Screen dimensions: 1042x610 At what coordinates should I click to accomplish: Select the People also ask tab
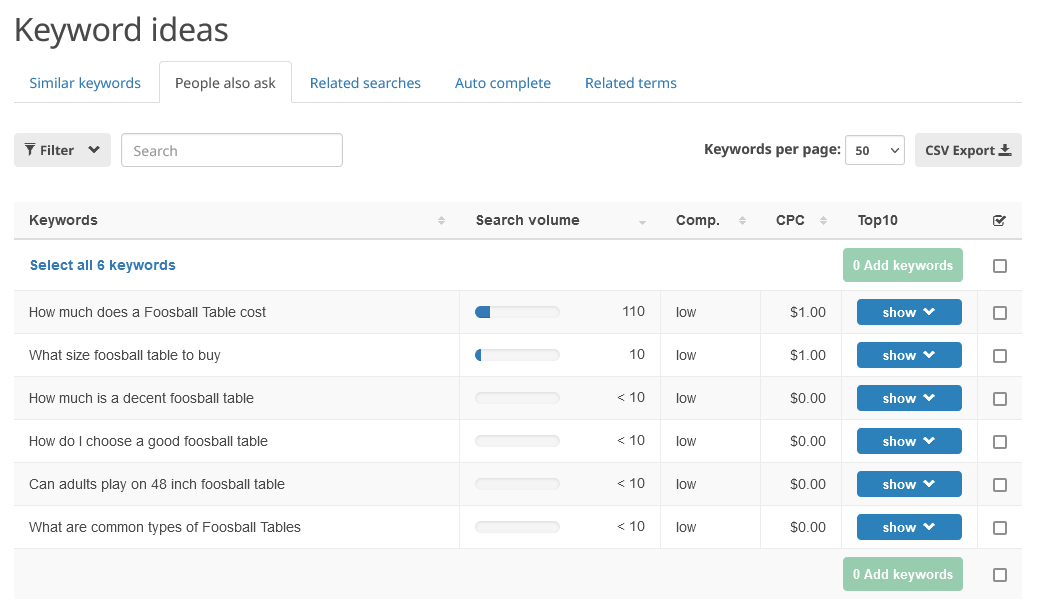[225, 83]
